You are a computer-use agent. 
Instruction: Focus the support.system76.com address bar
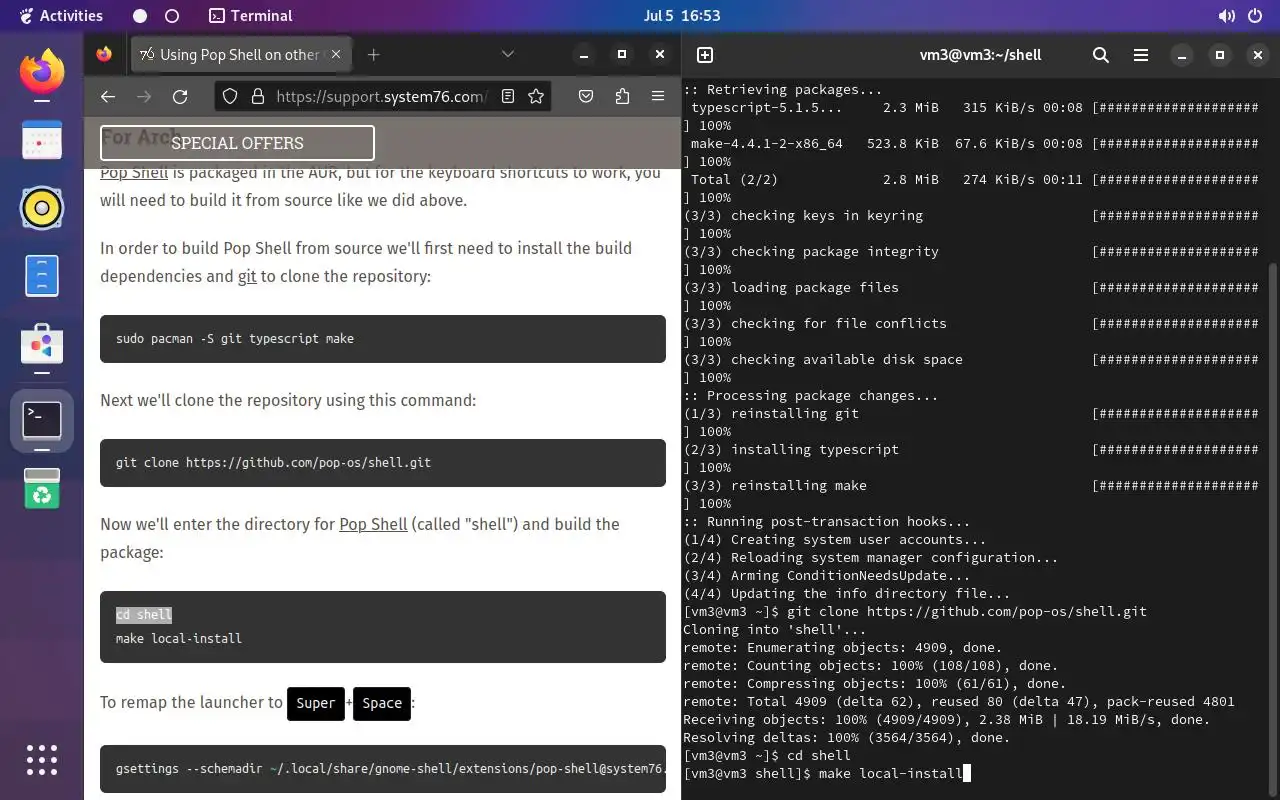pos(382,96)
